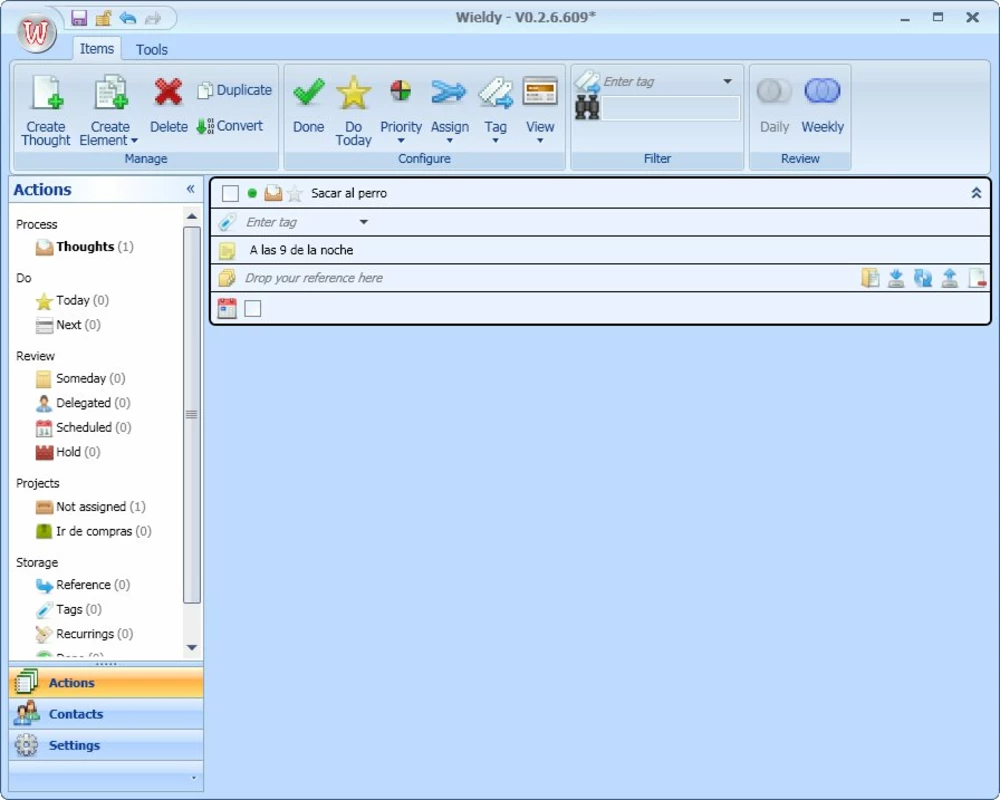Open the Priority dropdown arrow
Viewport: 1000px width, 800px height.
[401, 141]
